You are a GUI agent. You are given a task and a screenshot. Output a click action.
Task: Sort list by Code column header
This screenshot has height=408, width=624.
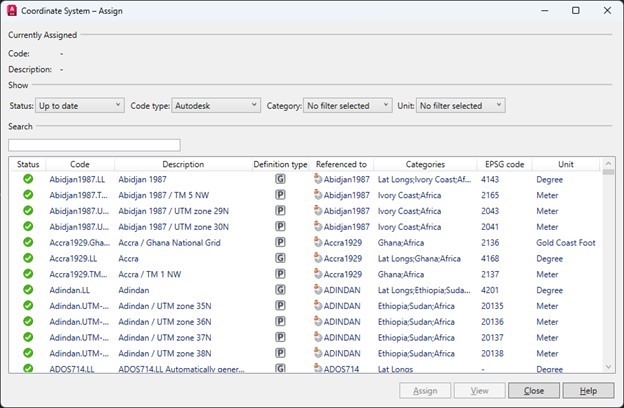pos(80,164)
